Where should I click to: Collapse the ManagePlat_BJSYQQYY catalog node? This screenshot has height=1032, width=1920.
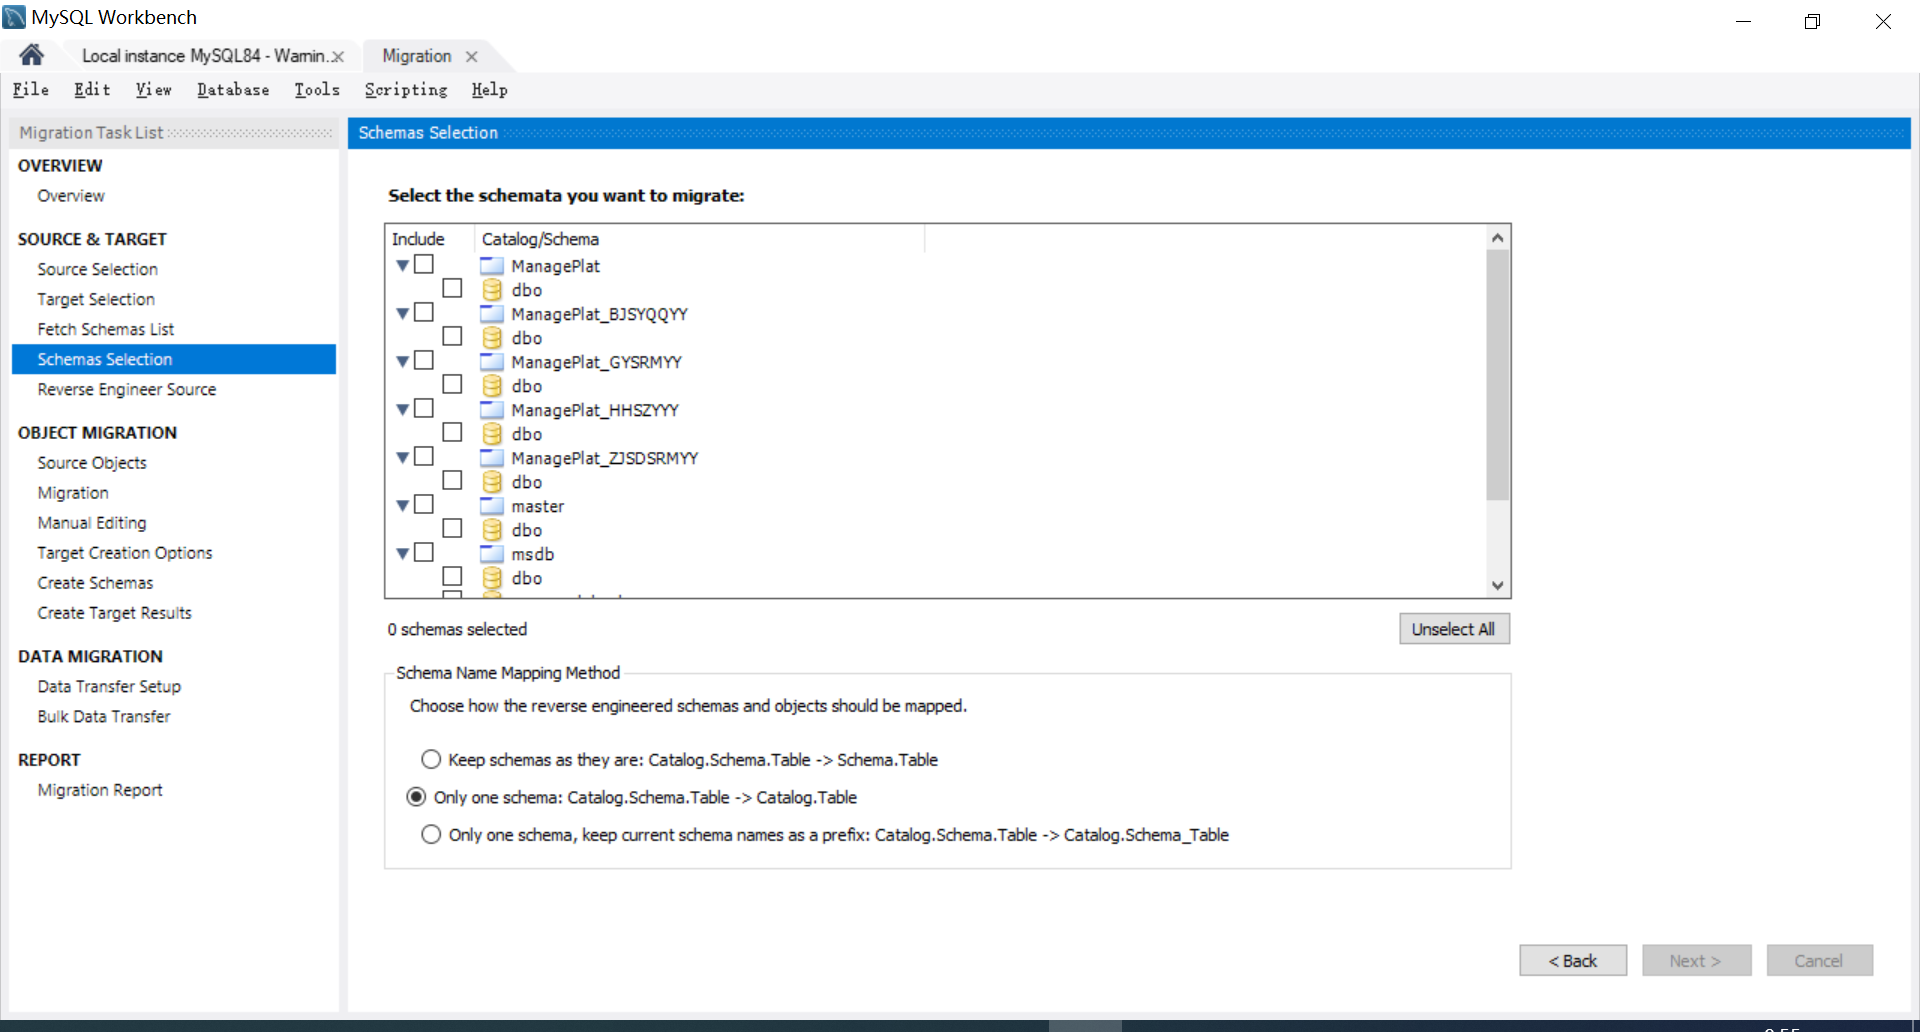(403, 313)
